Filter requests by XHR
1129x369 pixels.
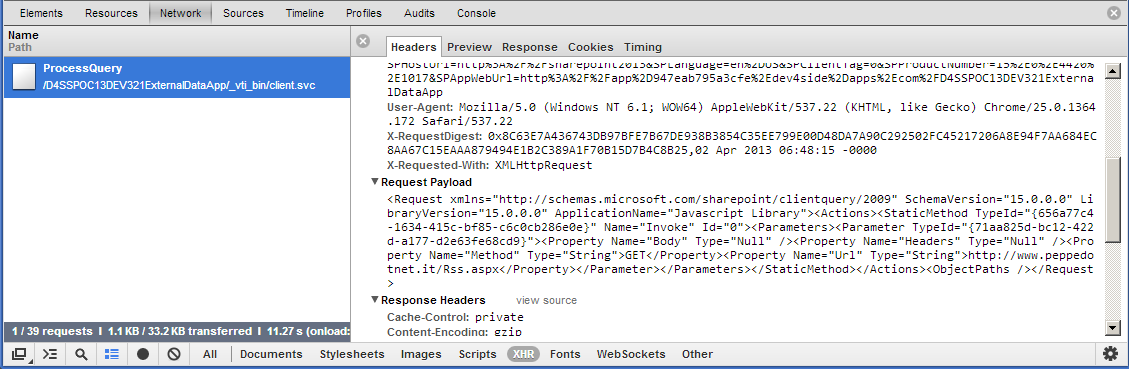[524, 354]
